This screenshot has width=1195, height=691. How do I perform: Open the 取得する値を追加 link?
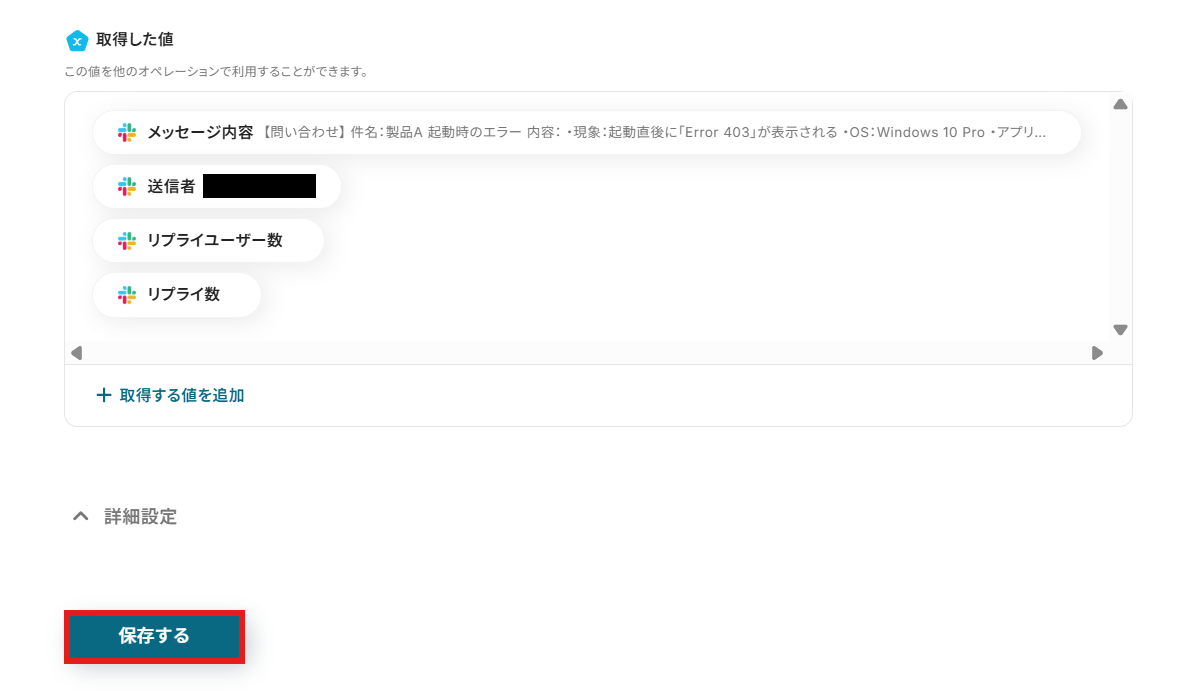[x=170, y=395]
